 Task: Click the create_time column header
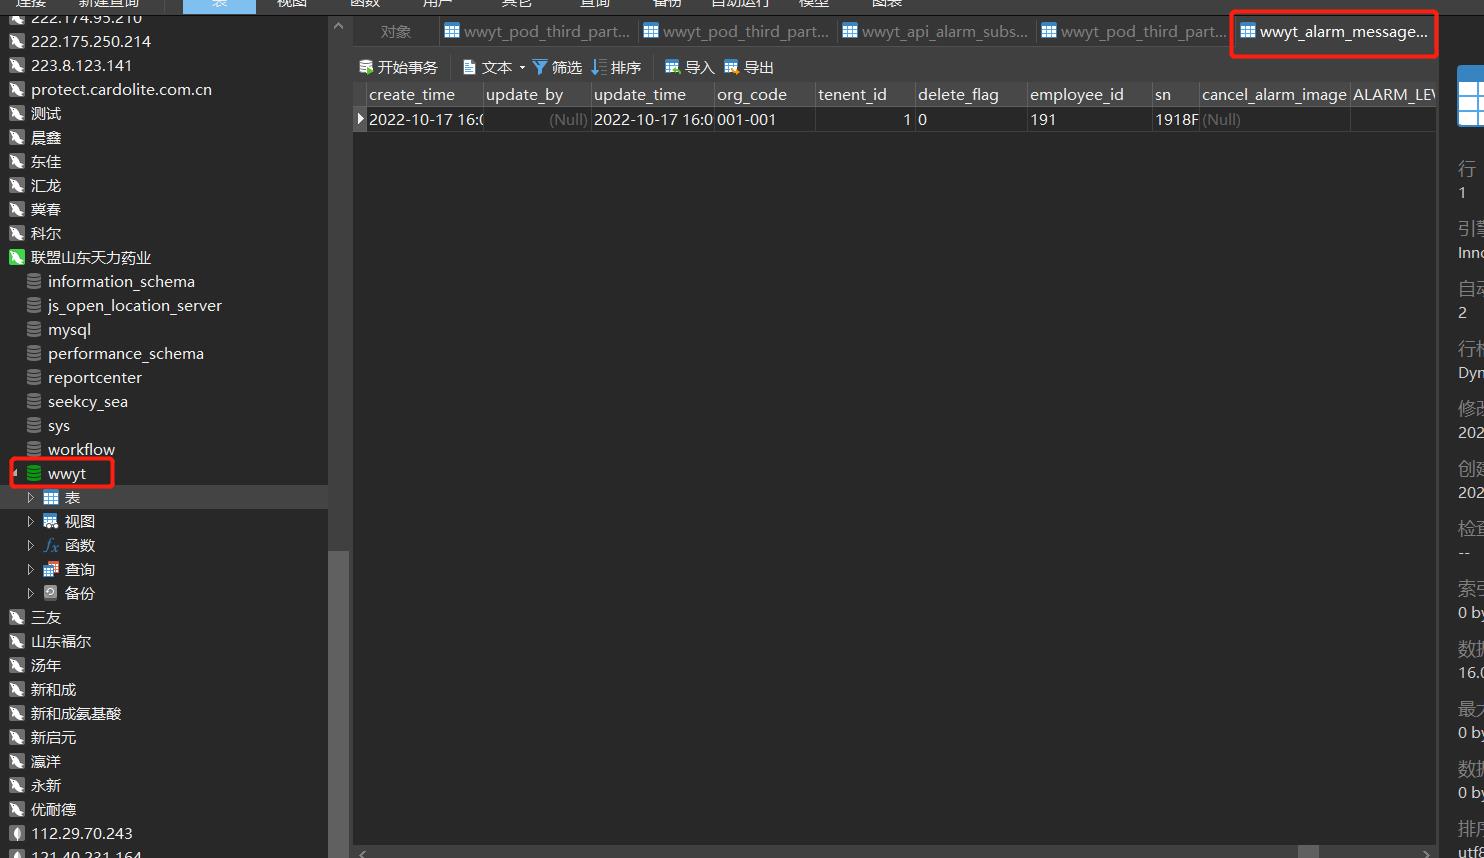click(x=425, y=94)
